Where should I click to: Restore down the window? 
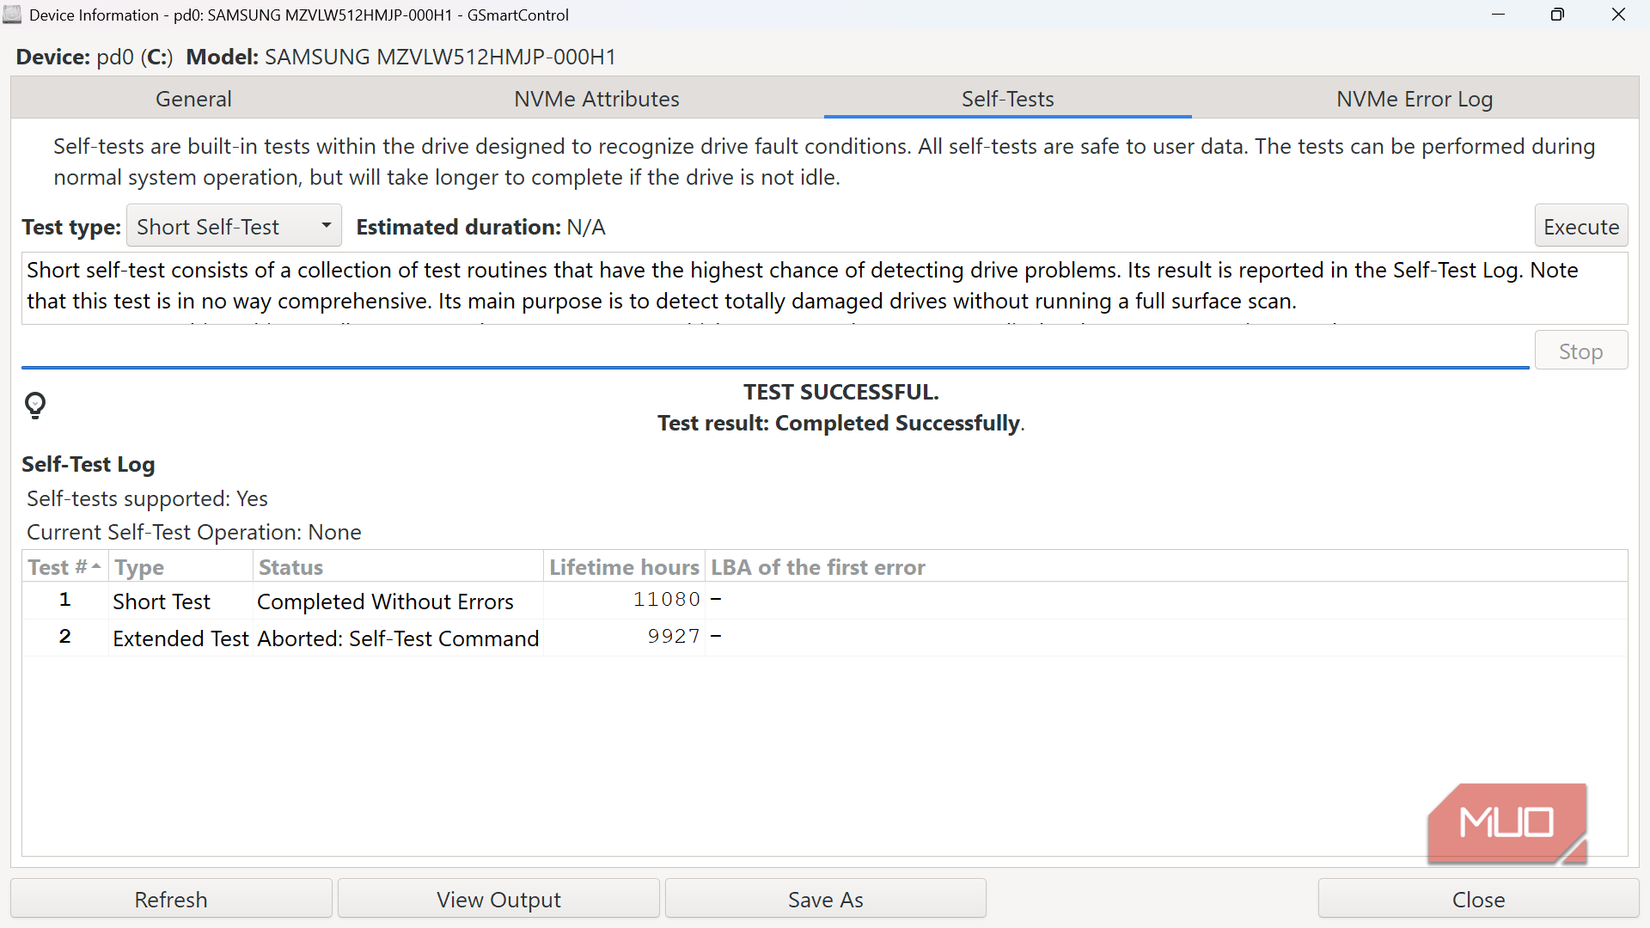pyautogui.click(x=1557, y=14)
